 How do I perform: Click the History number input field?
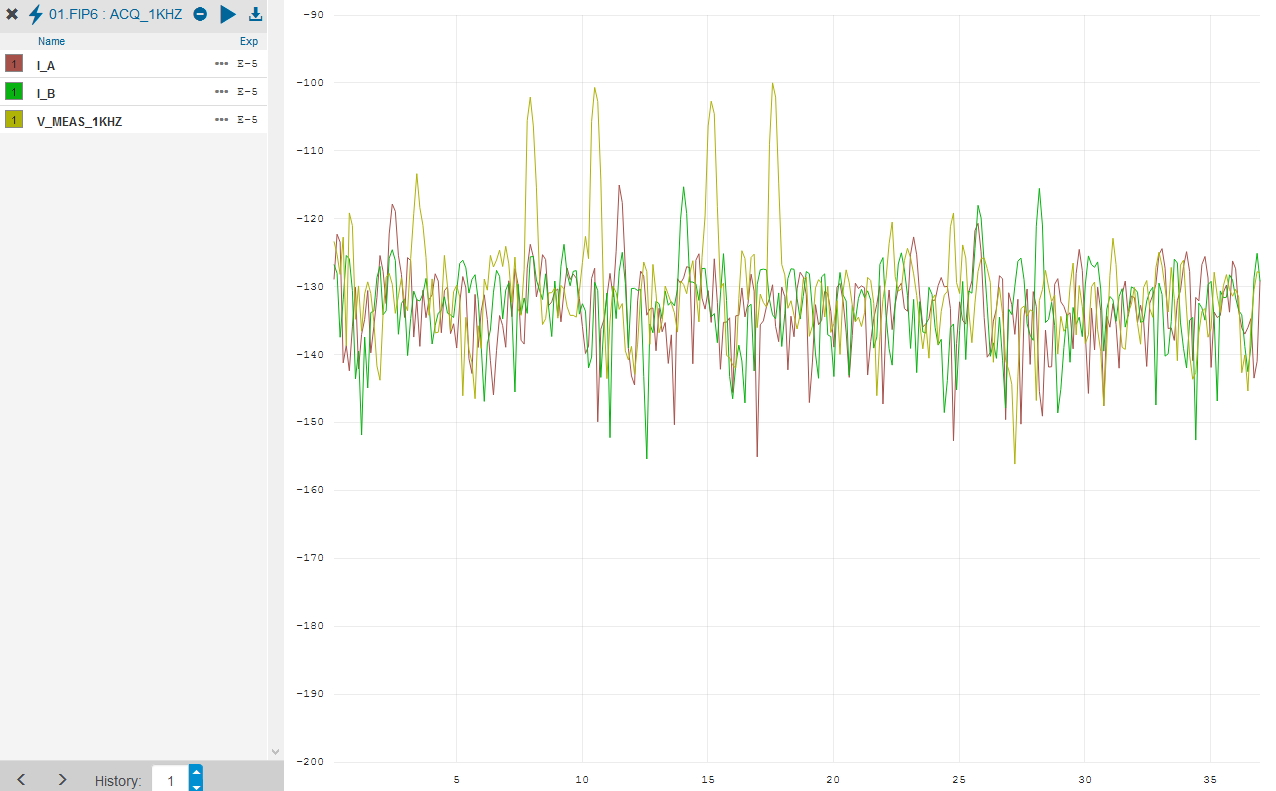[170, 779]
